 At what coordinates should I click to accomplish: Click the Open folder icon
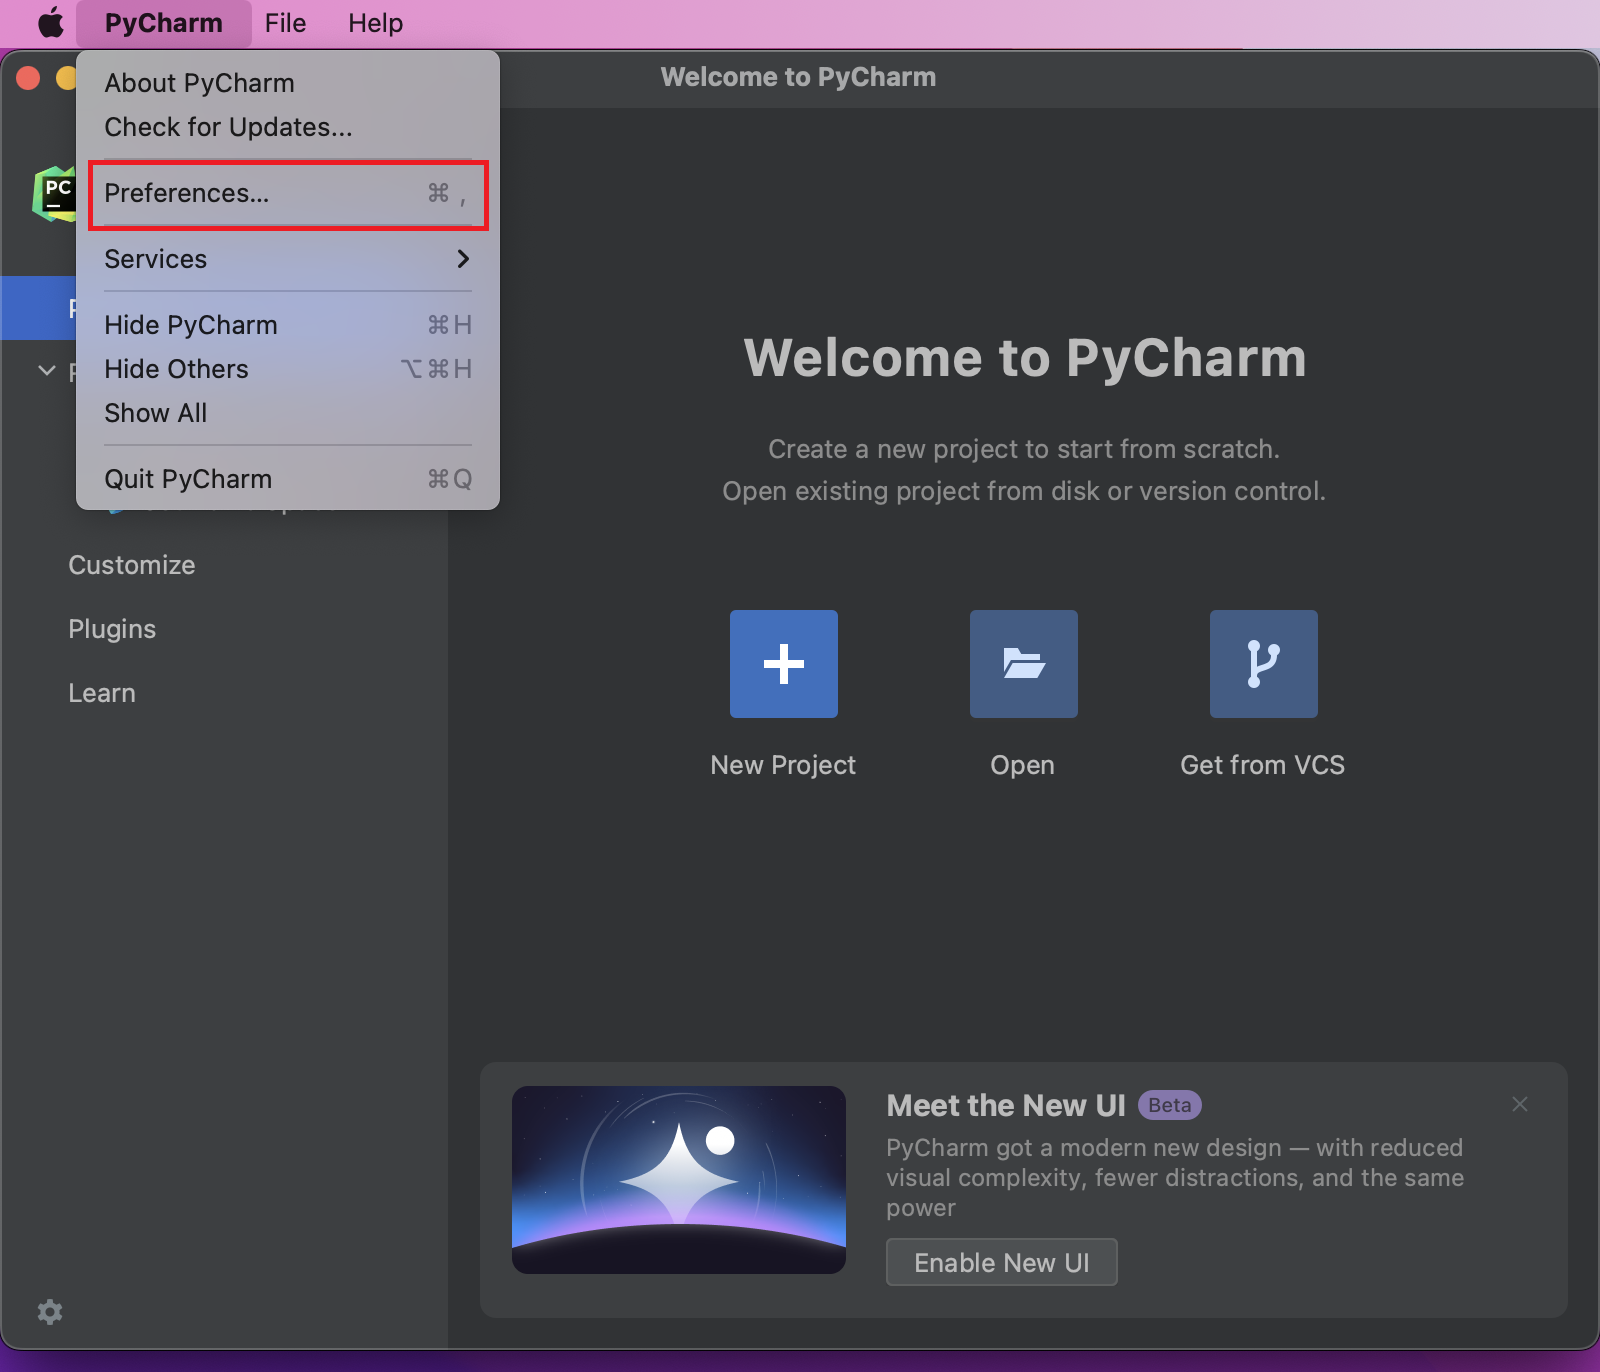click(1024, 664)
